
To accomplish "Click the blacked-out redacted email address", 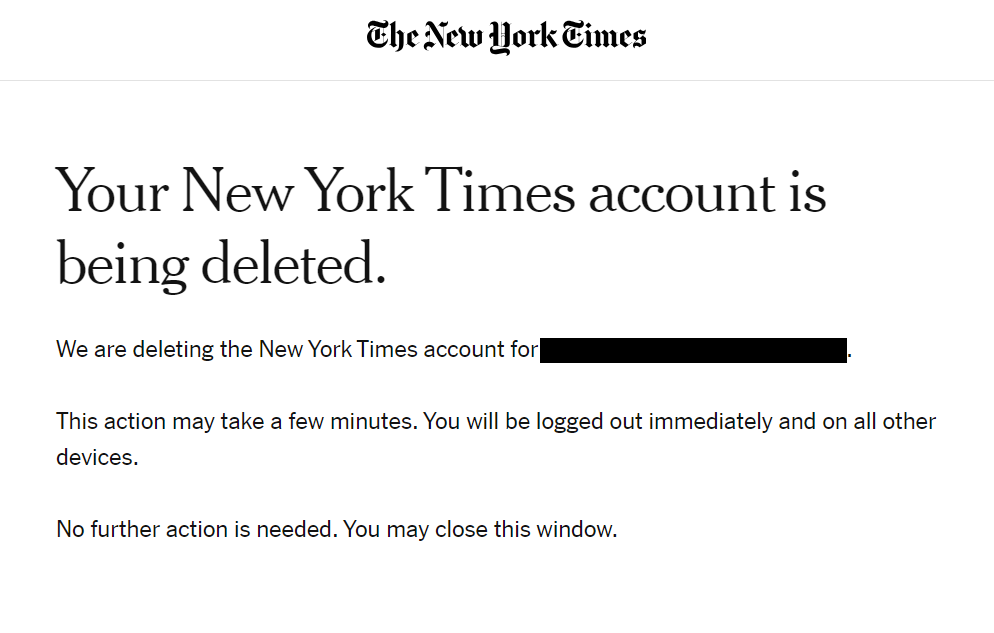I will 693,350.
